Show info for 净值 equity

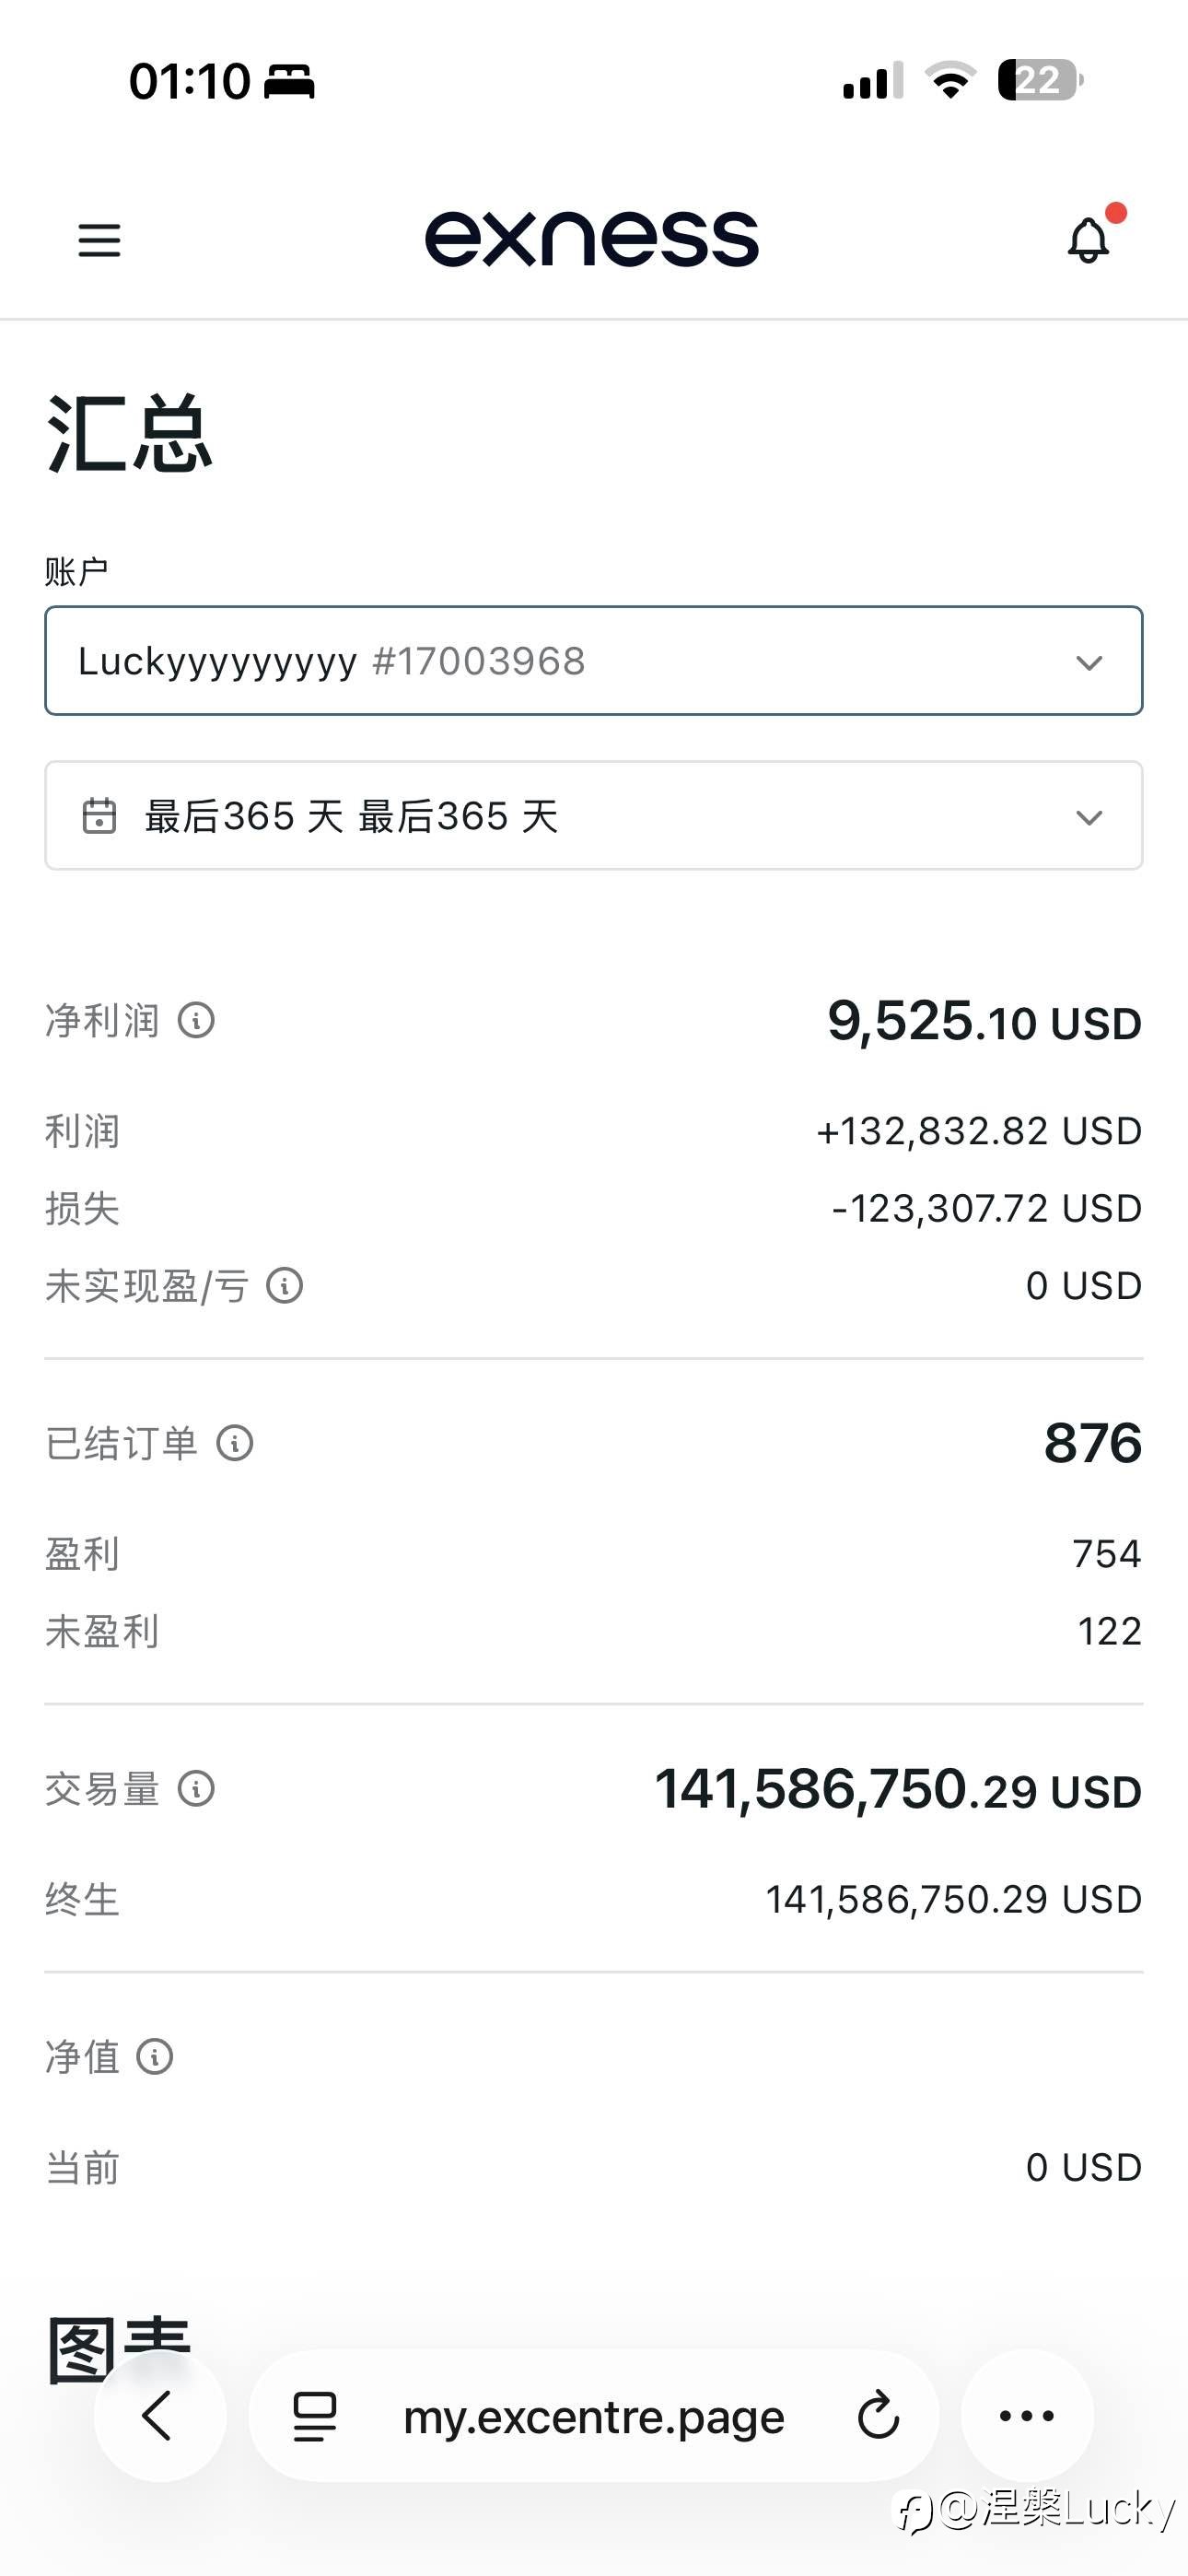155,2057
